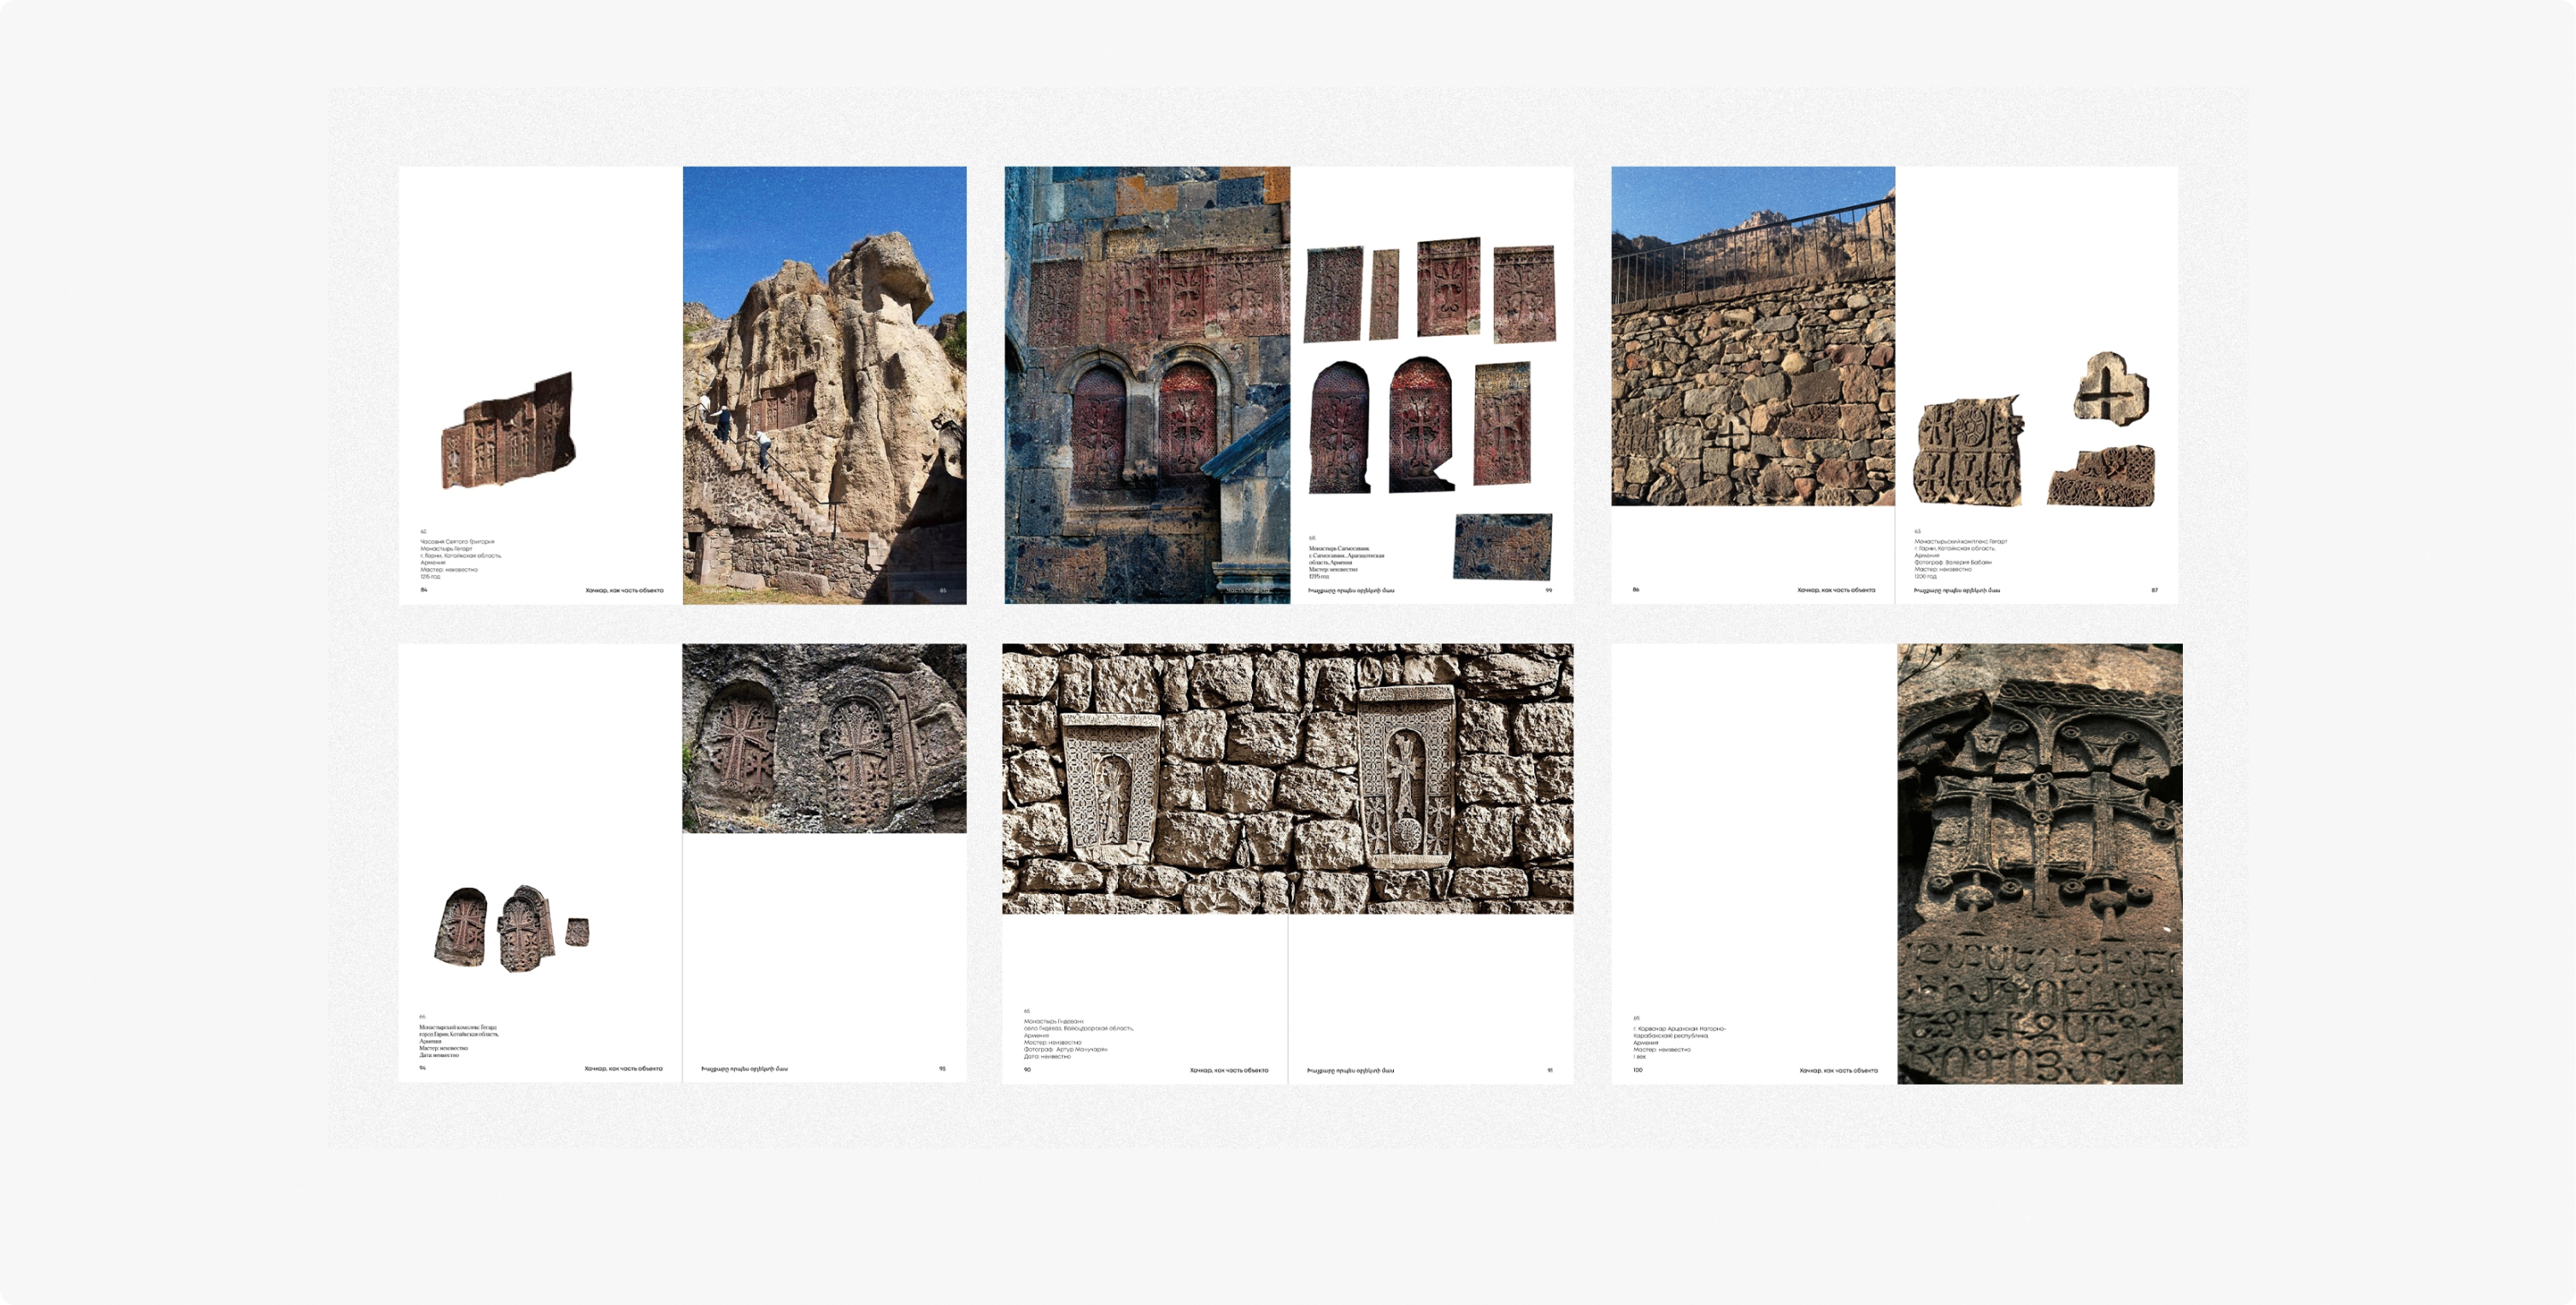Image resolution: width=2576 pixels, height=1305 pixels.
Task: Select the Saghmosavank monastery wall photo
Action: [x=1146, y=385]
